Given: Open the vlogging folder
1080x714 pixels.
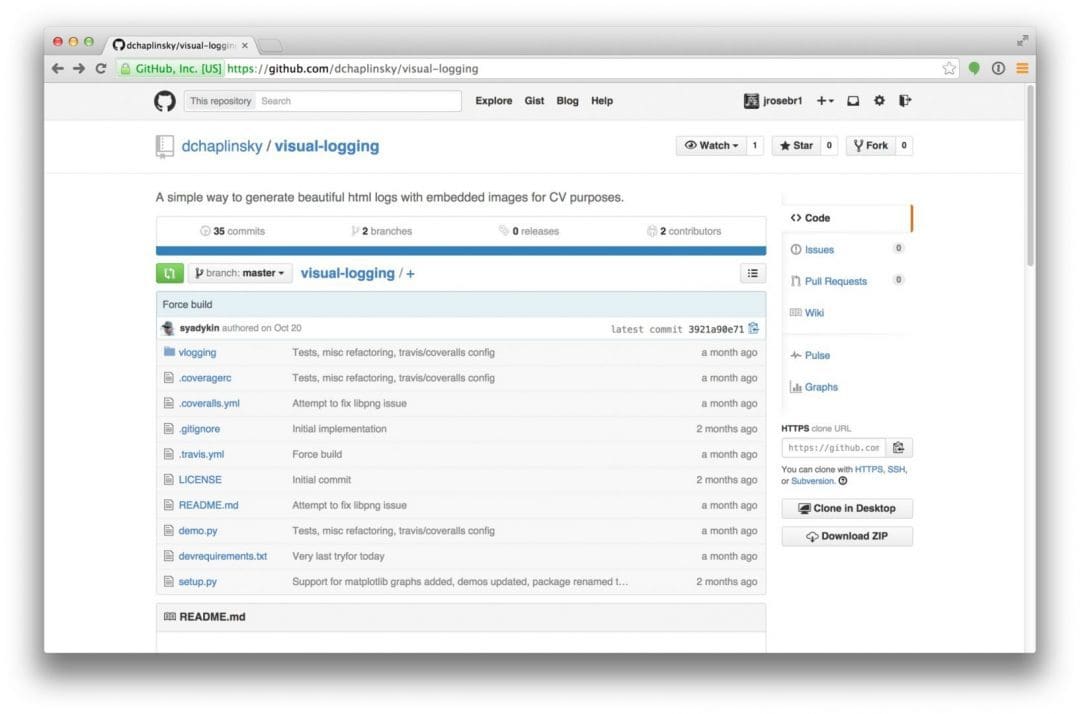Looking at the screenshot, I should pos(197,353).
